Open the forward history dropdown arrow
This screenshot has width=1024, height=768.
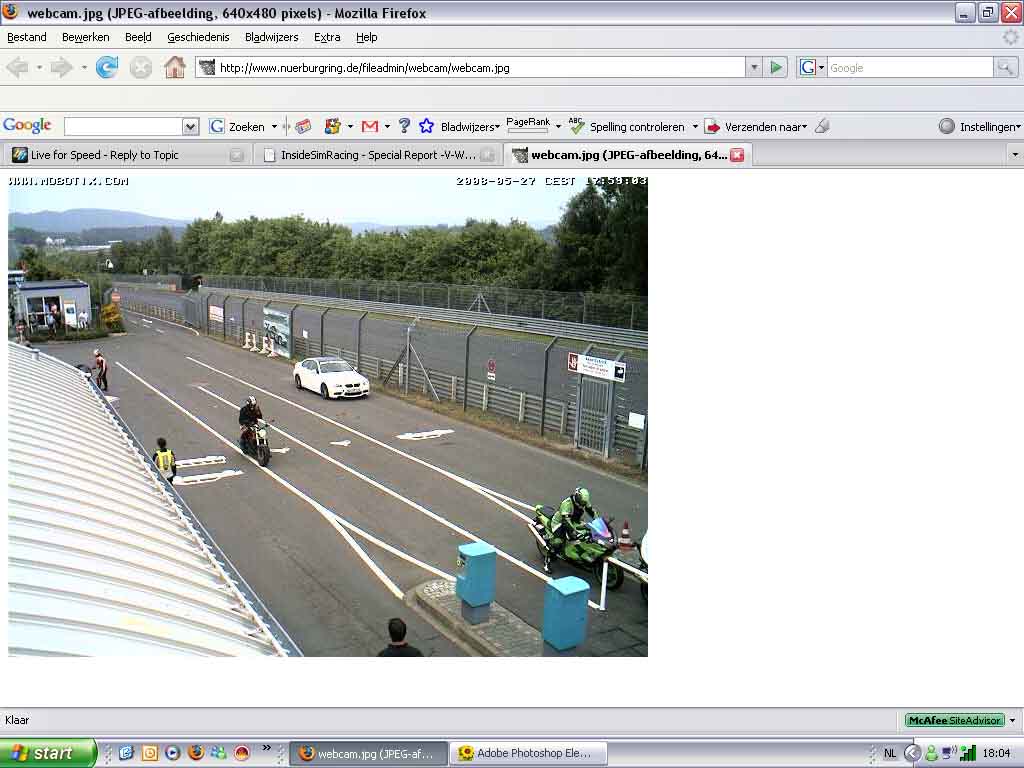click(84, 67)
